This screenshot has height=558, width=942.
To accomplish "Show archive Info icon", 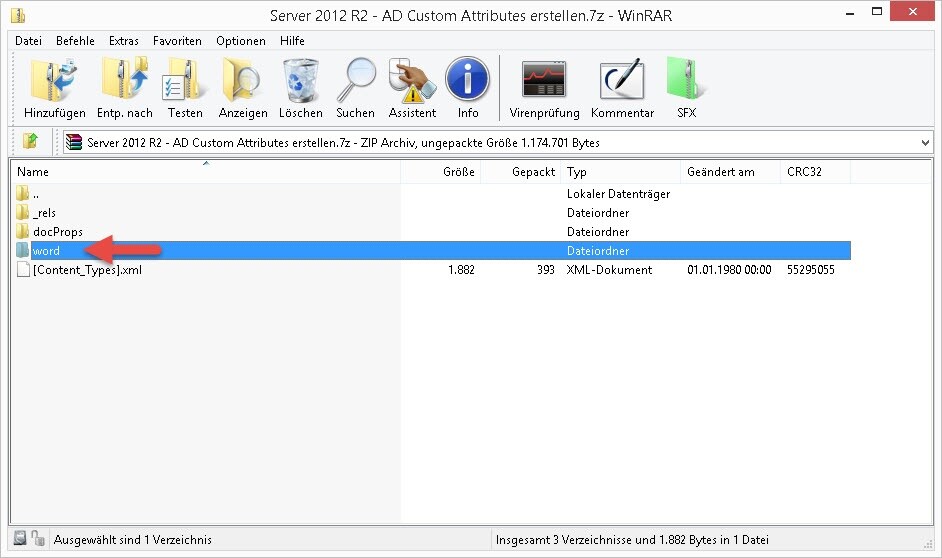I will click(x=468, y=82).
